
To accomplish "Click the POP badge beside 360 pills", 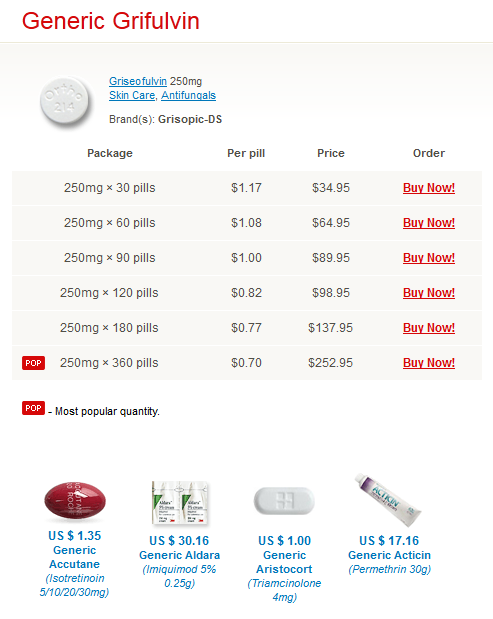I will tap(34, 363).
